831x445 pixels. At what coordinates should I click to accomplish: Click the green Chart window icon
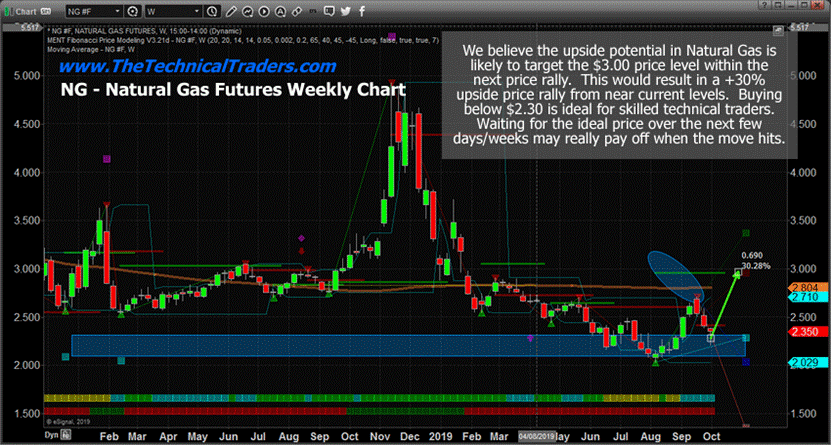(x=10, y=10)
